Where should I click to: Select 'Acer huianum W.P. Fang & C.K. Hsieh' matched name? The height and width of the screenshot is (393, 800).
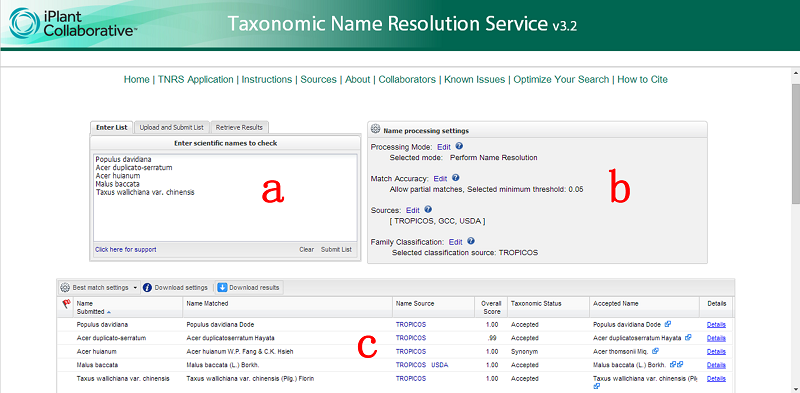pos(240,352)
